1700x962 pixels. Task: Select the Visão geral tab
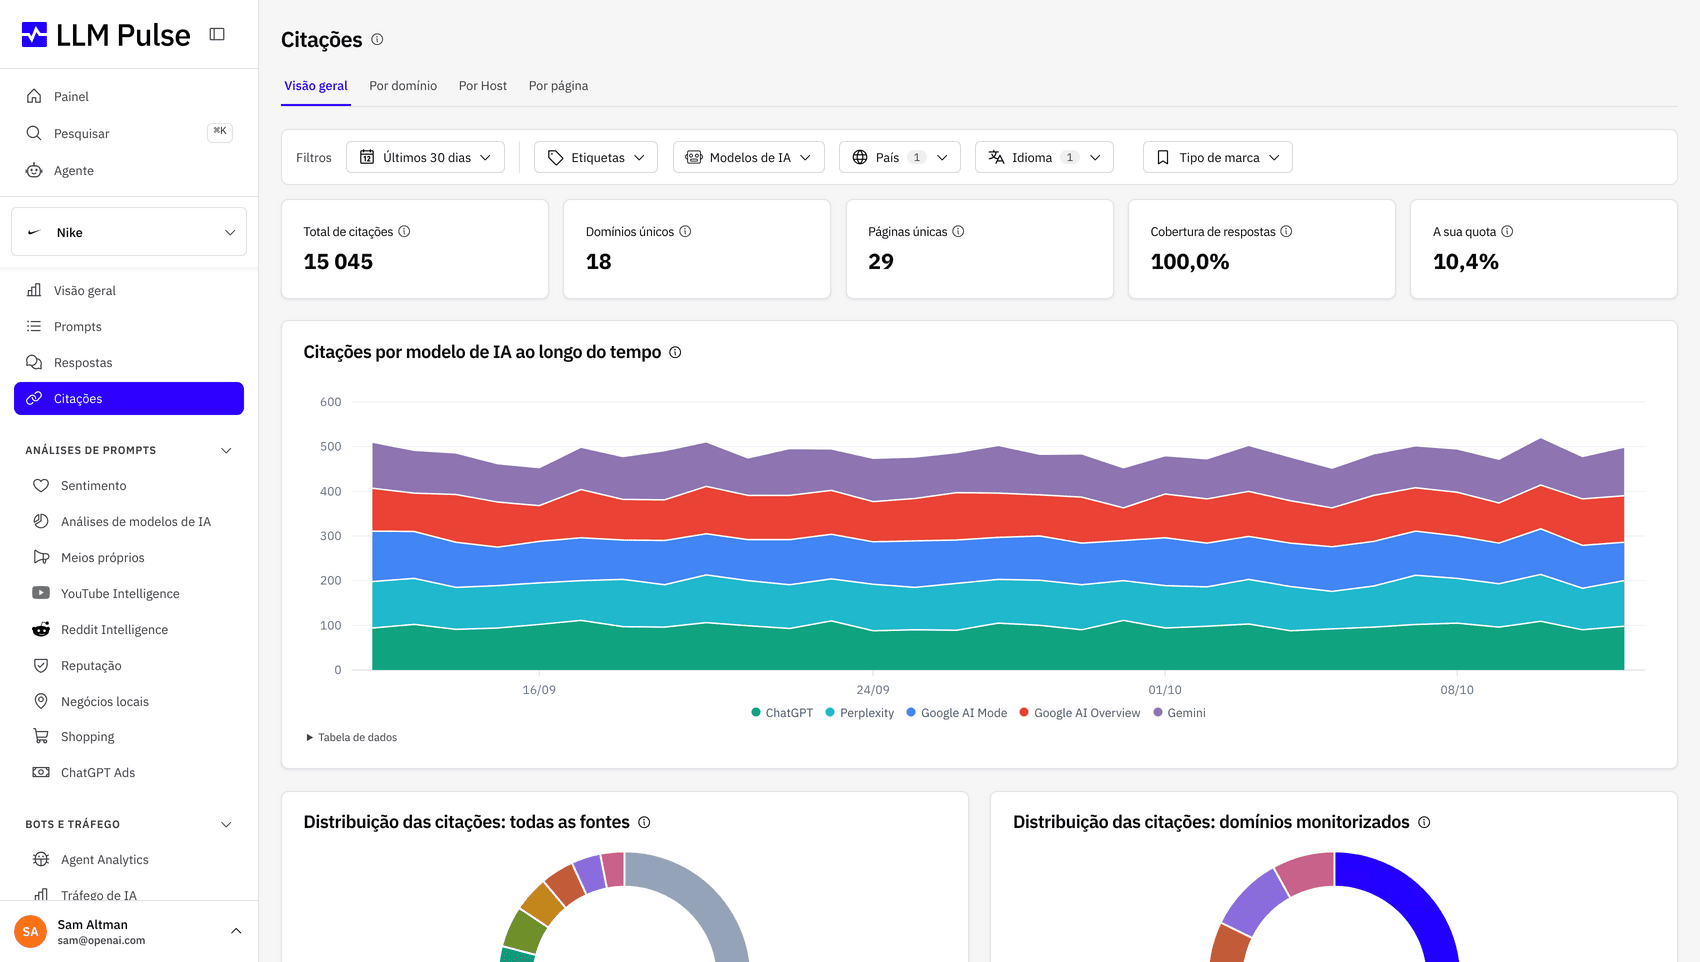[x=316, y=86]
